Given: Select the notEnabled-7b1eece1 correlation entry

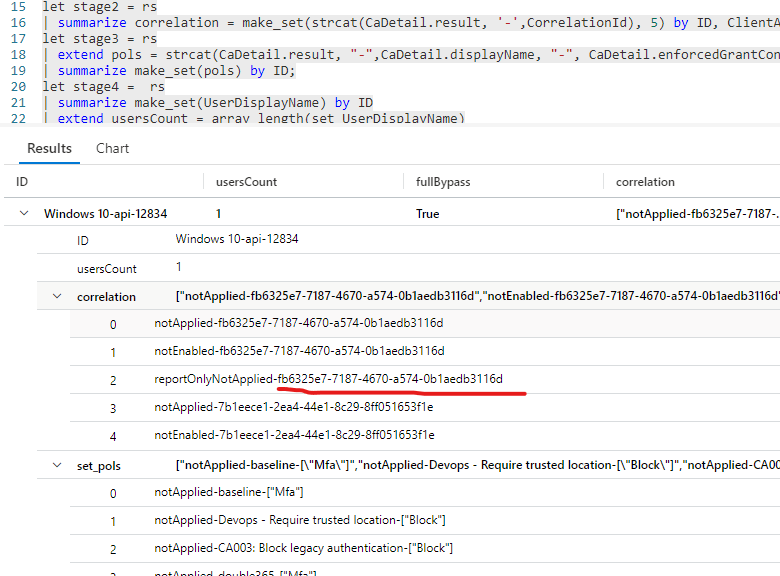Looking at the screenshot, I should pyautogui.click(x=294, y=436).
